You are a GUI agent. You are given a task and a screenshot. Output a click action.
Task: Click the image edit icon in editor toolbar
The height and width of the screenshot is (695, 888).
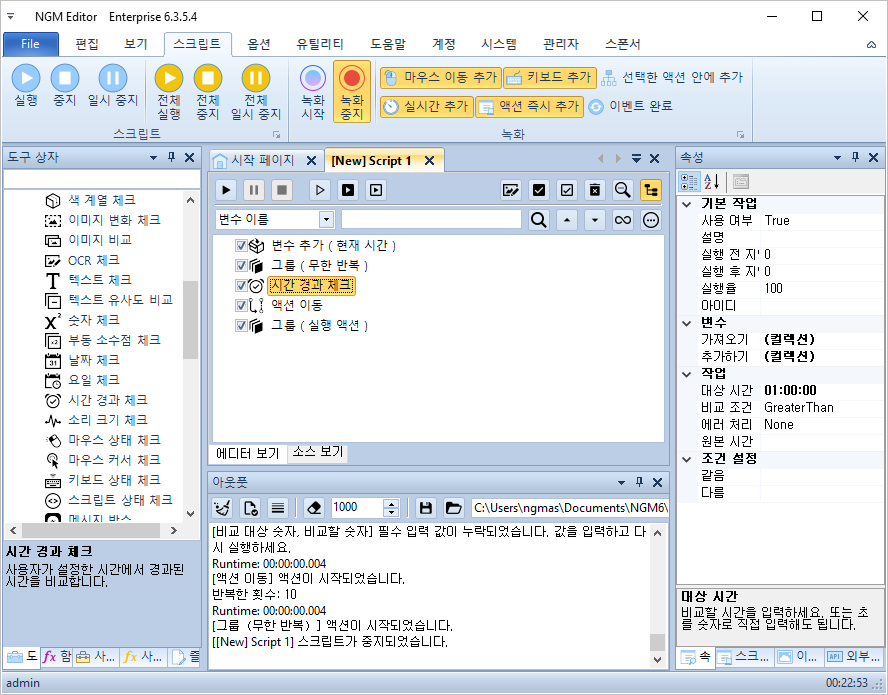click(511, 190)
